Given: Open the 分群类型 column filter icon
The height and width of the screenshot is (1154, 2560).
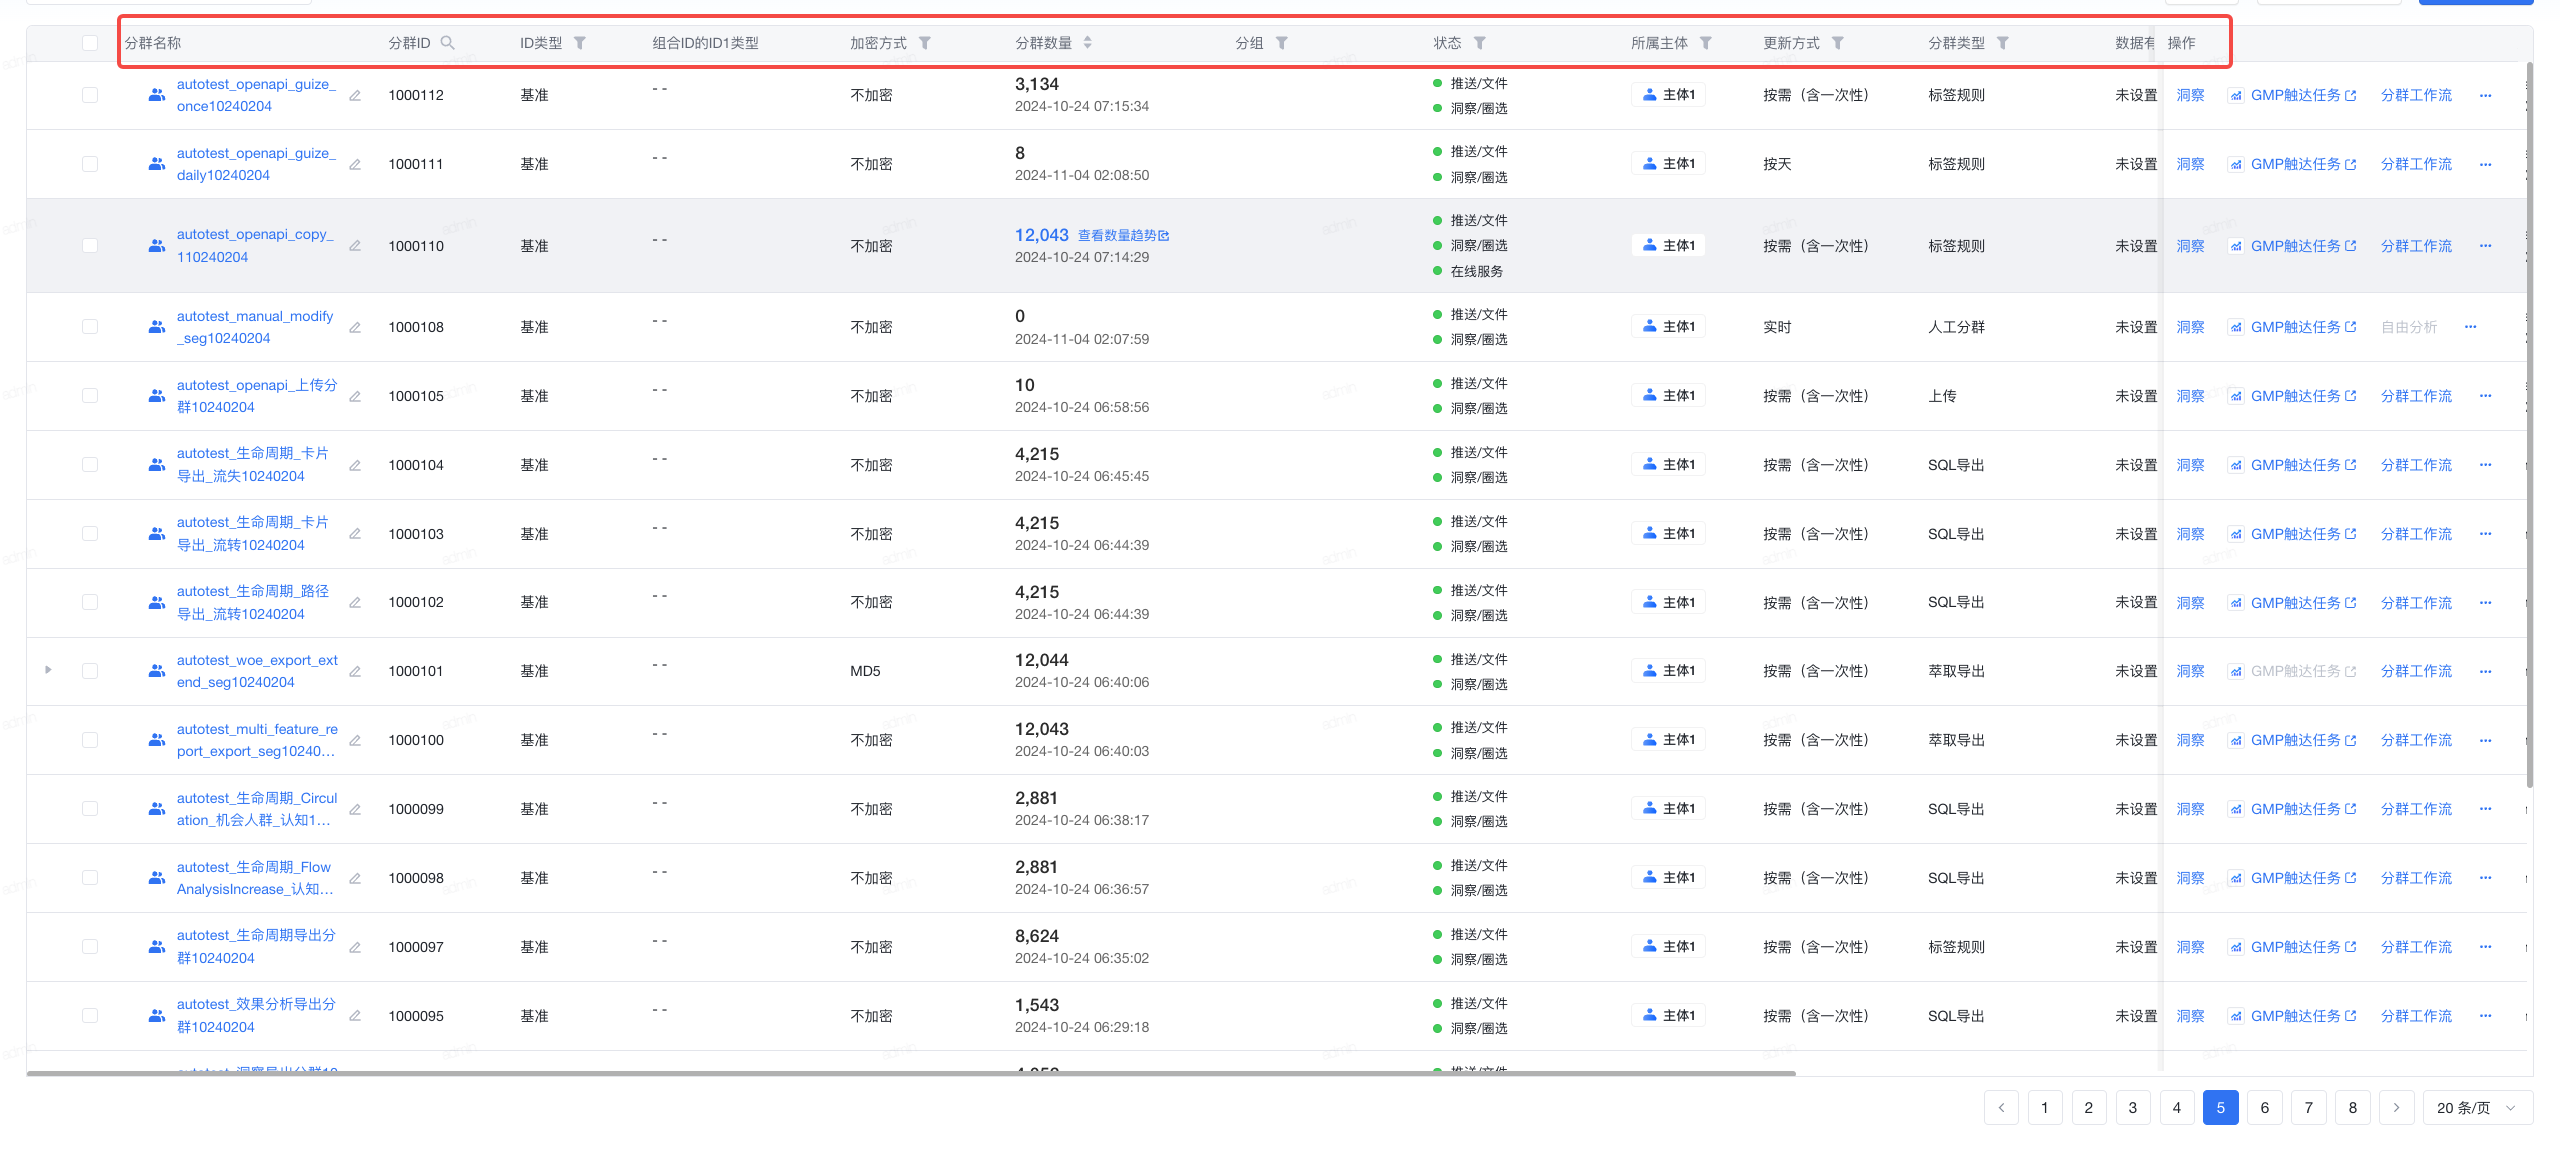Looking at the screenshot, I should (x=2003, y=43).
